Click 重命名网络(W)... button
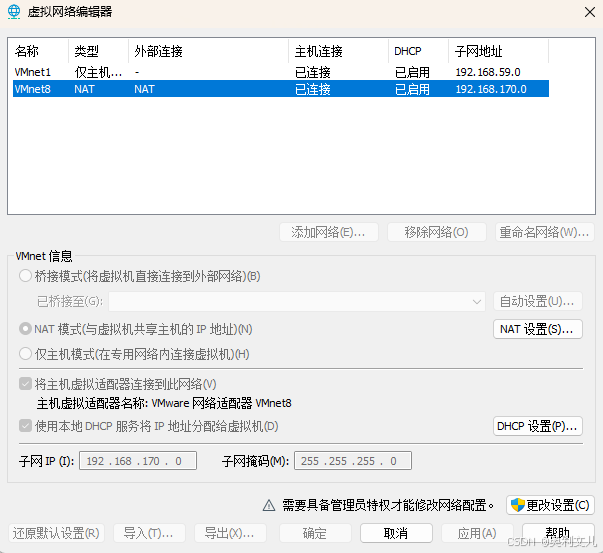 click(545, 232)
